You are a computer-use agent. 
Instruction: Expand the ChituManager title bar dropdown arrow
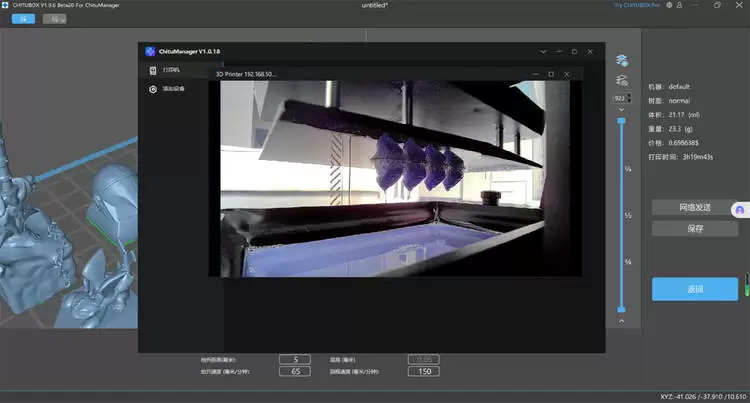541,51
